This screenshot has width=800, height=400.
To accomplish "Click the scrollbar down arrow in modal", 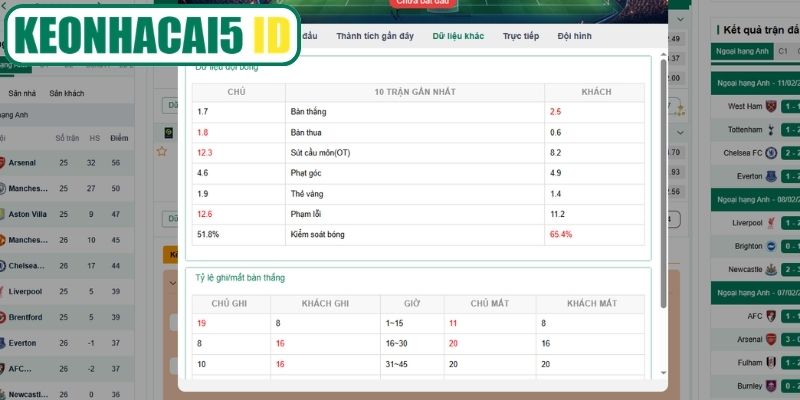I will tap(663, 373).
